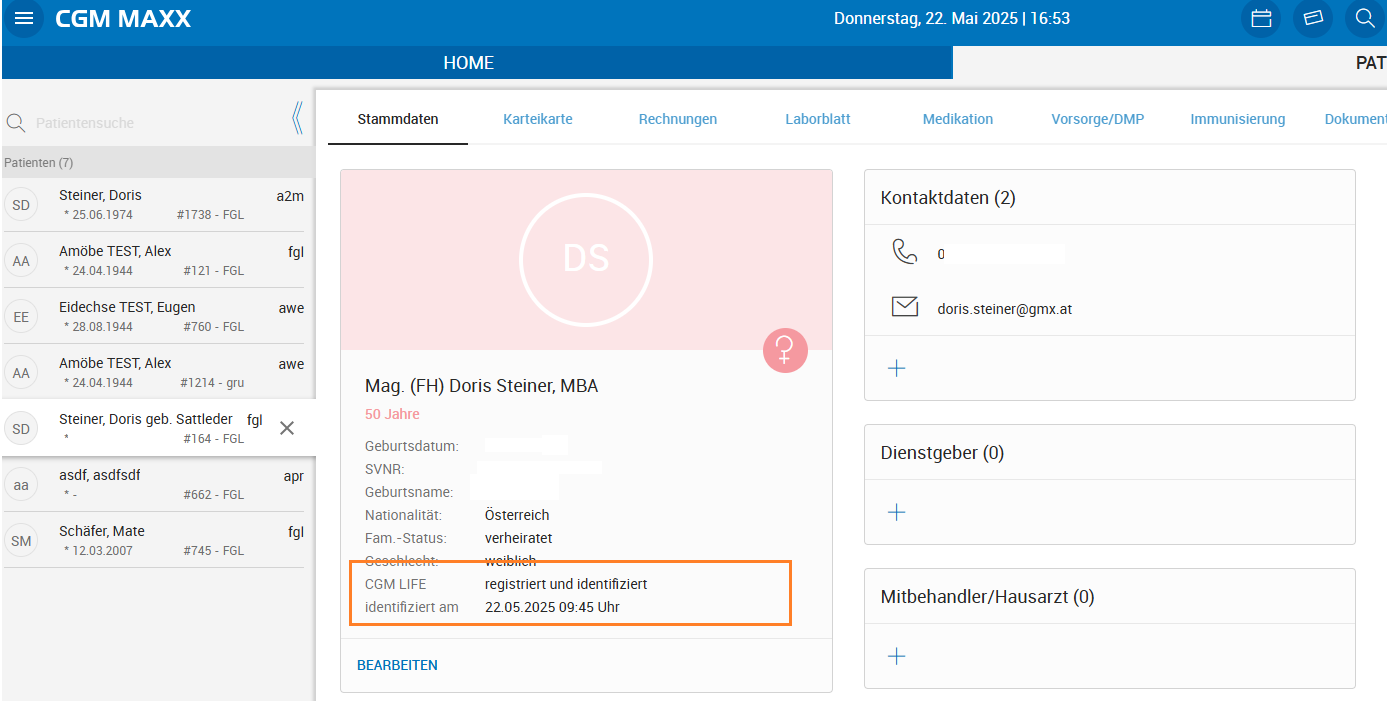The height and width of the screenshot is (701, 1387).
Task: Click the BEARBEITEN link
Action: (x=397, y=664)
